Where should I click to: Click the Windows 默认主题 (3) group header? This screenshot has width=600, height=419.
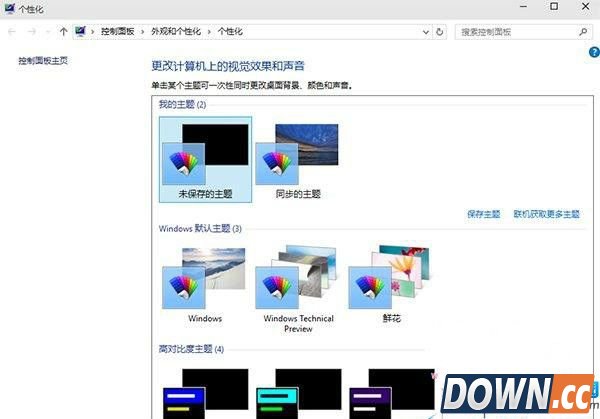pyautogui.click(x=200, y=228)
